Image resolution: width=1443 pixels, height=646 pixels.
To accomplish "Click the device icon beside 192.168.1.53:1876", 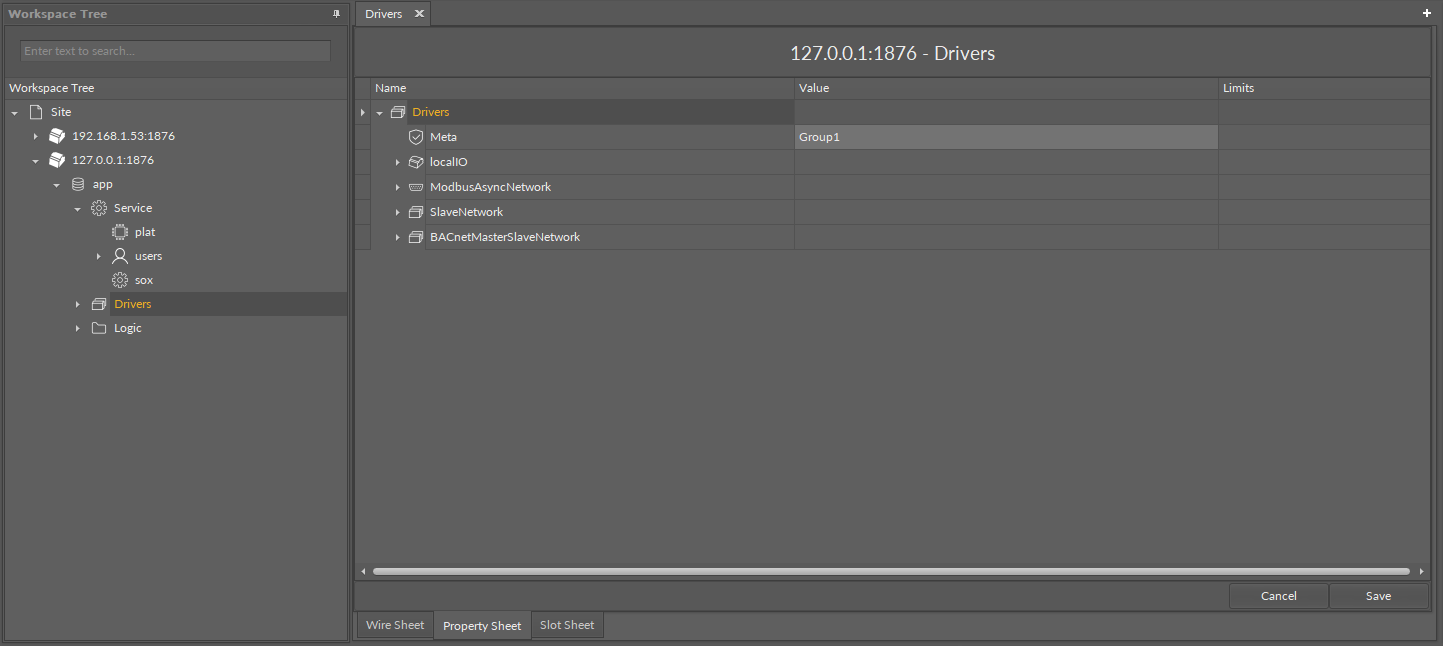I will pos(57,136).
